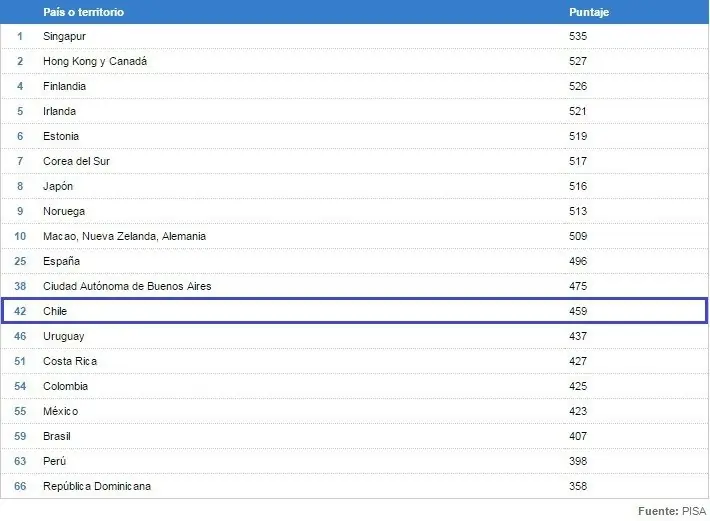
Task: Select the Perú row name
Action: [x=54, y=461]
